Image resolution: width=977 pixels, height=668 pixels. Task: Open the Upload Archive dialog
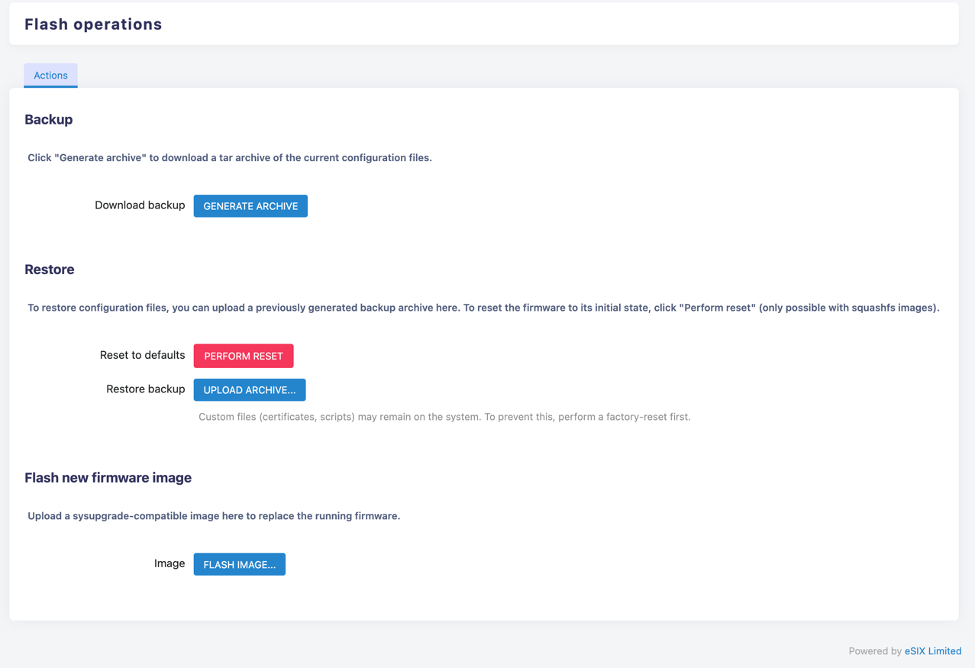pos(249,389)
